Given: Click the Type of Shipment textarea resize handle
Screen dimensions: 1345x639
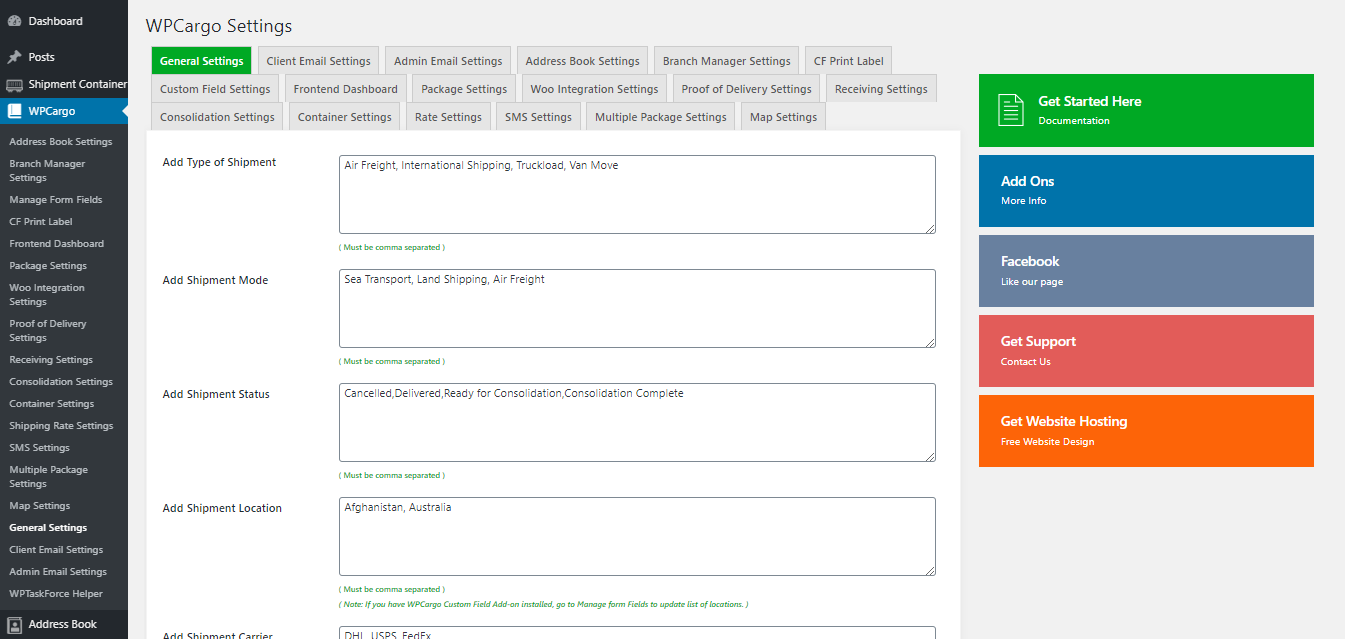Looking at the screenshot, I should [929, 228].
